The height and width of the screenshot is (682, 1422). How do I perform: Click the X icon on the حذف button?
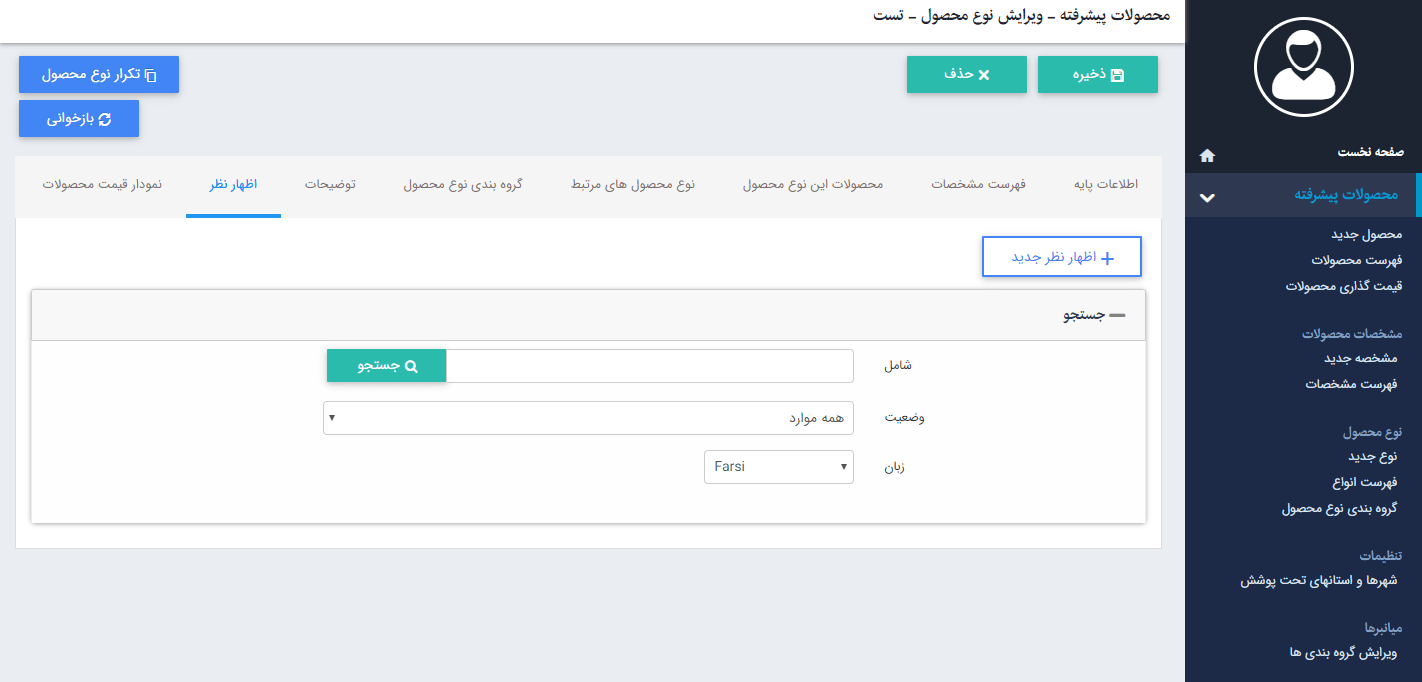[986, 74]
